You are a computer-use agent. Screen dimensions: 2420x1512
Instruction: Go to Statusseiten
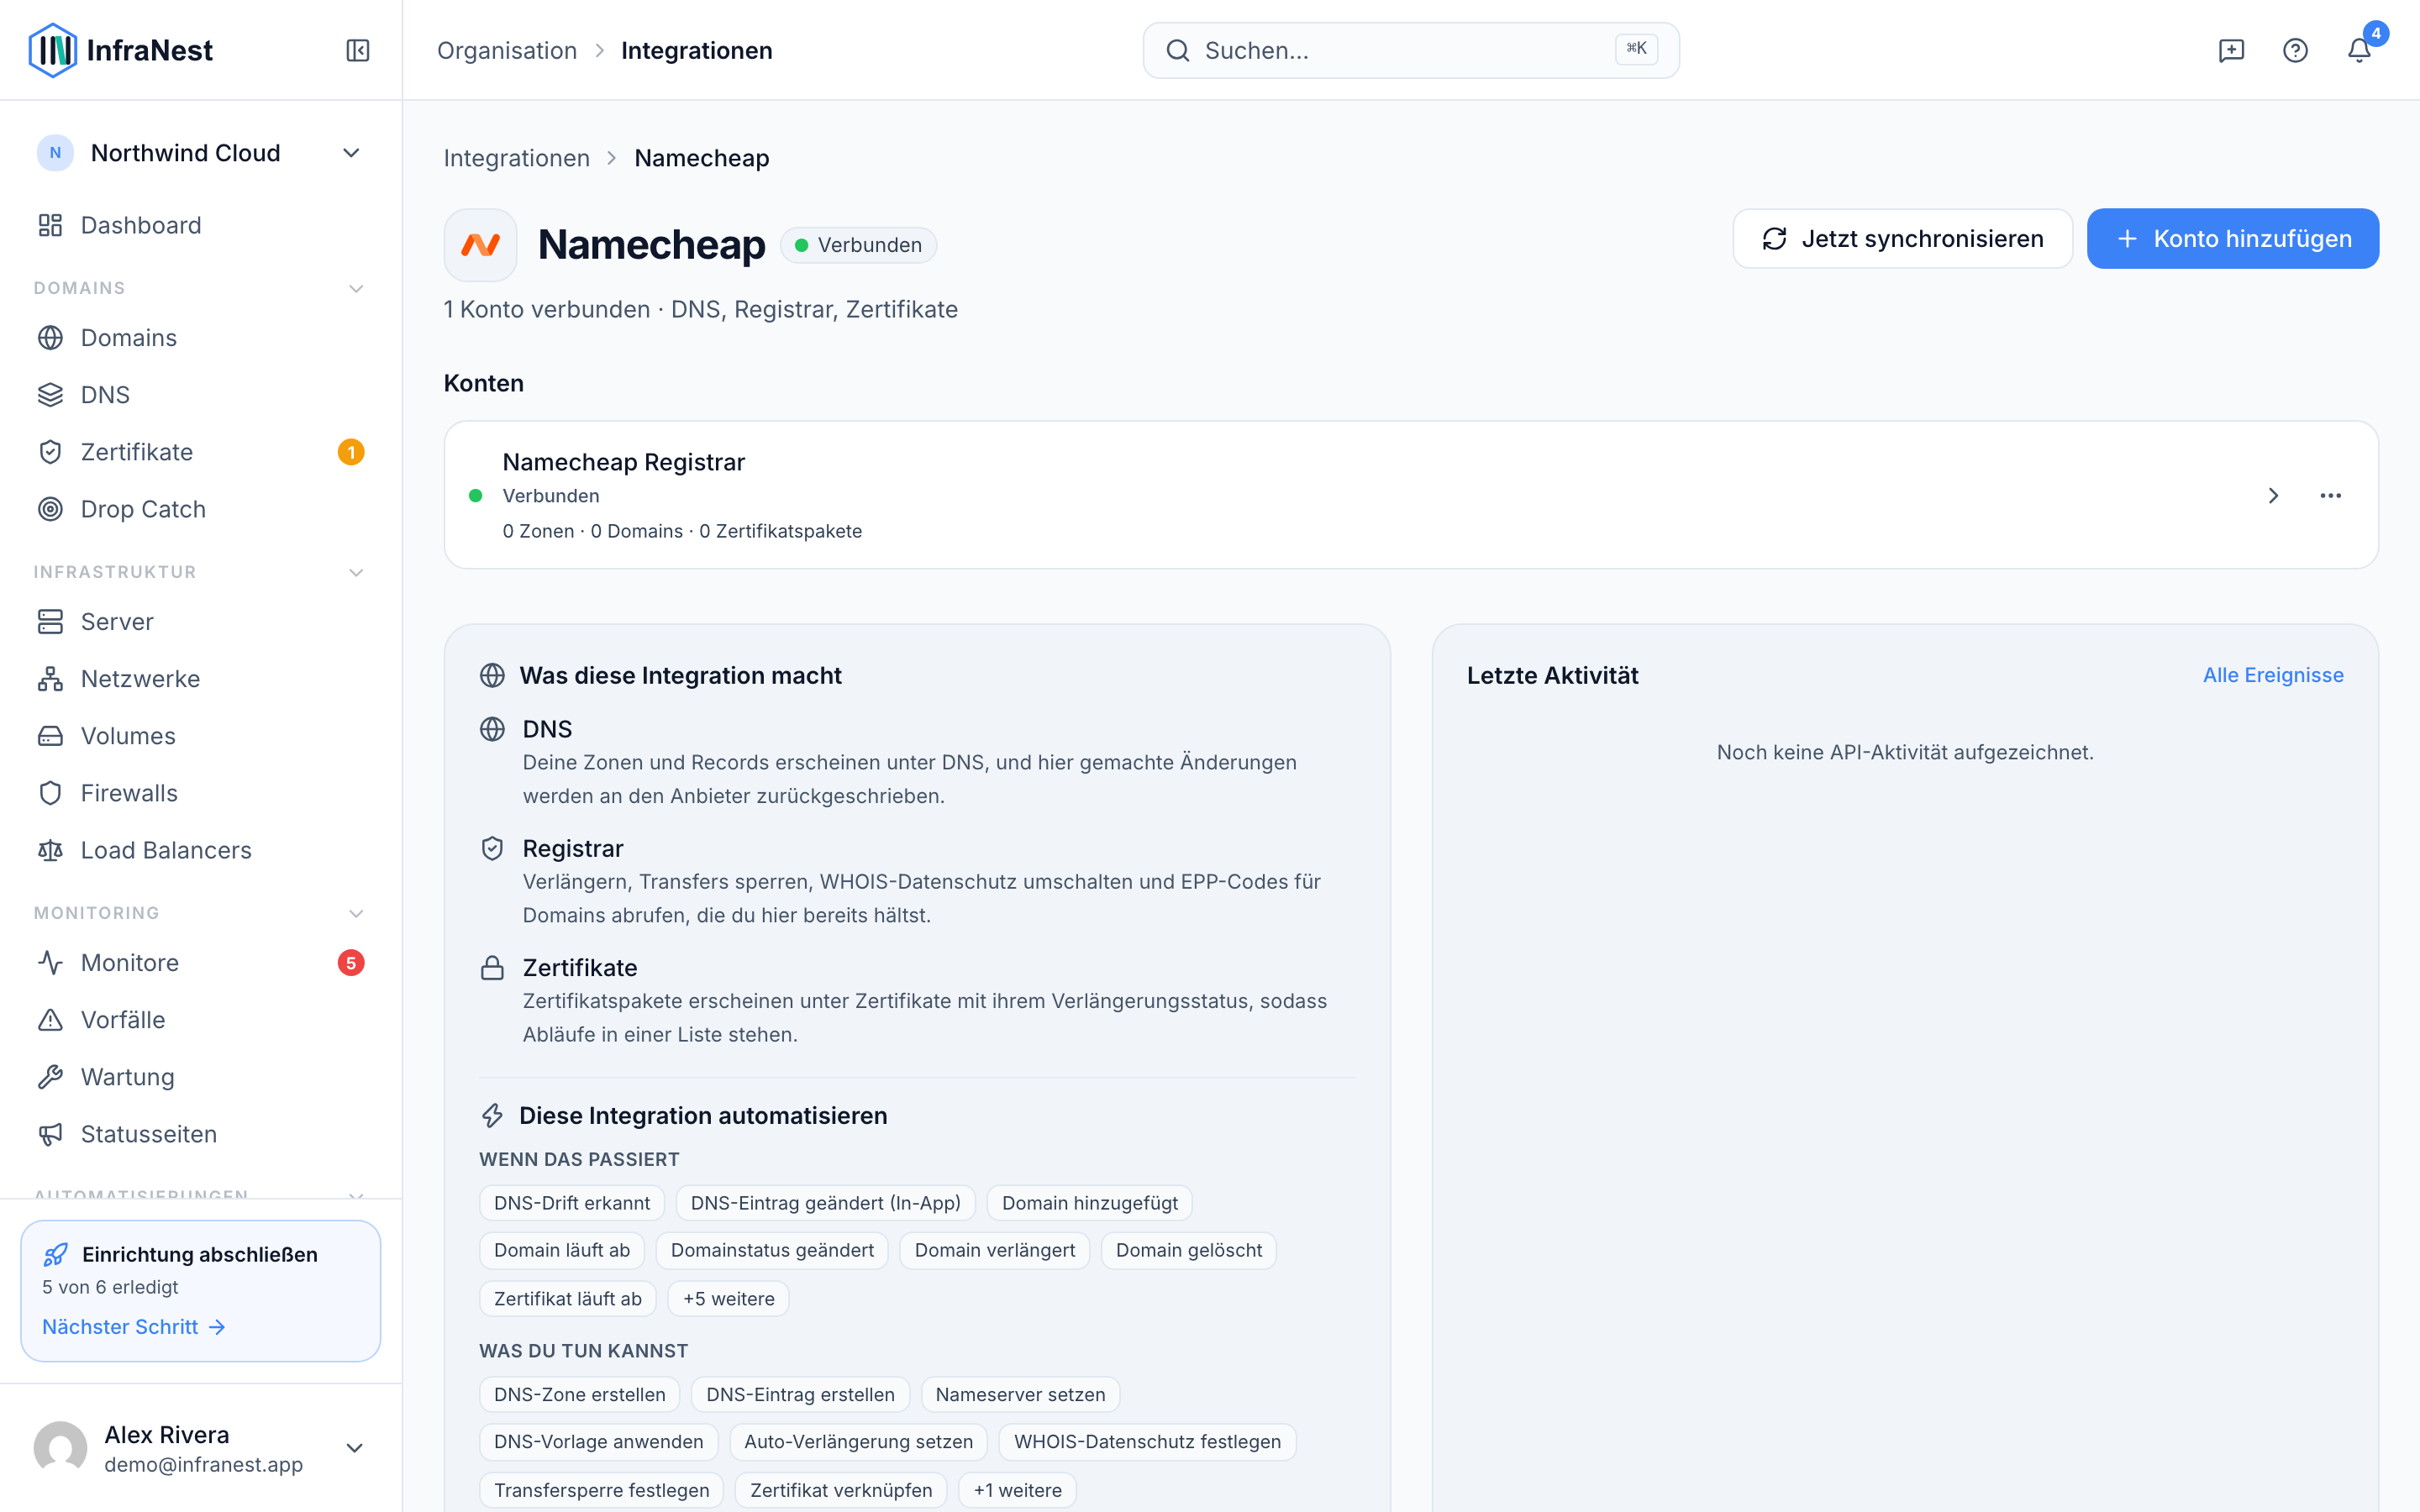(x=200, y=1134)
